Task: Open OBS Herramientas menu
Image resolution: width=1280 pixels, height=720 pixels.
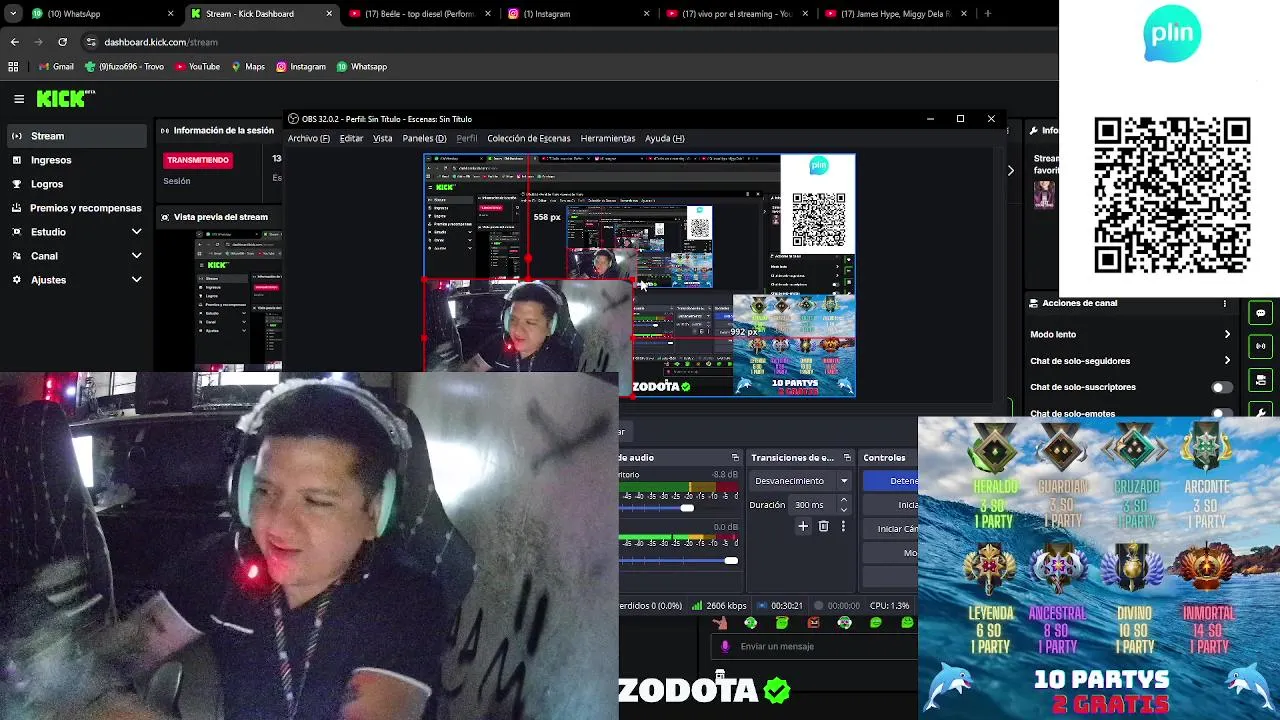Action: click(608, 139)
